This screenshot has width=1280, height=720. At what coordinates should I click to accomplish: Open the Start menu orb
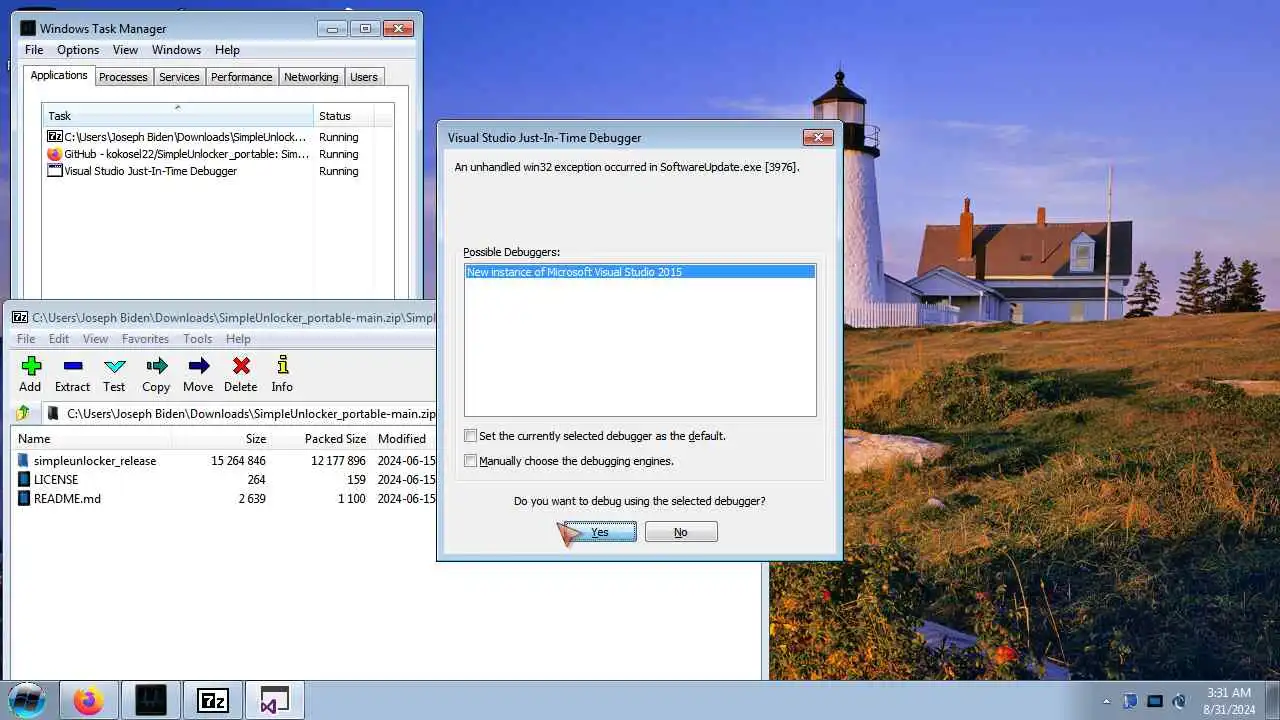click(27, 700)
